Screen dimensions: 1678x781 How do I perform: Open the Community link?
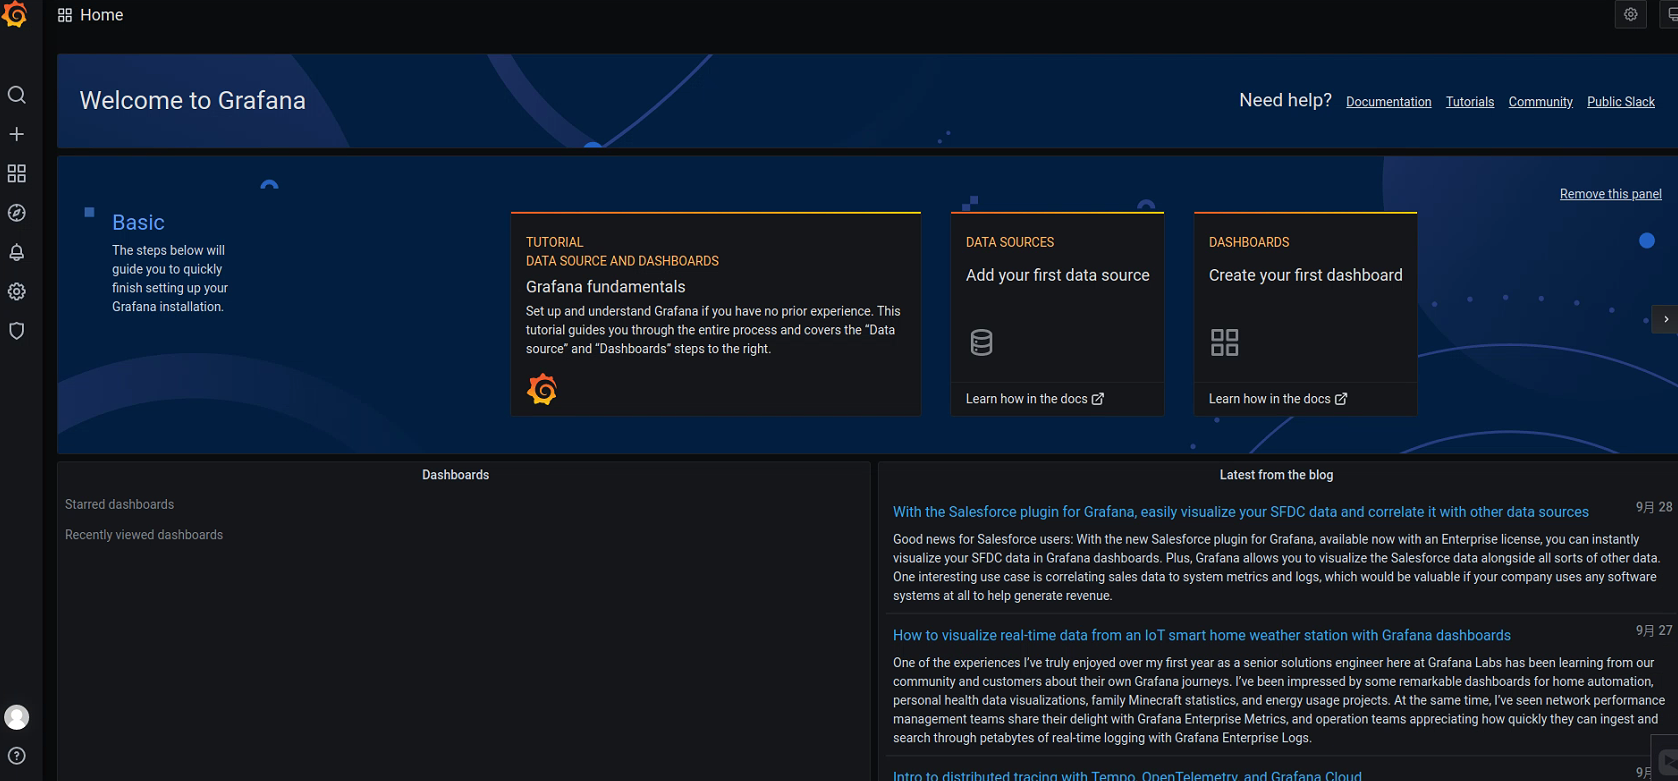pos(1540,102)
